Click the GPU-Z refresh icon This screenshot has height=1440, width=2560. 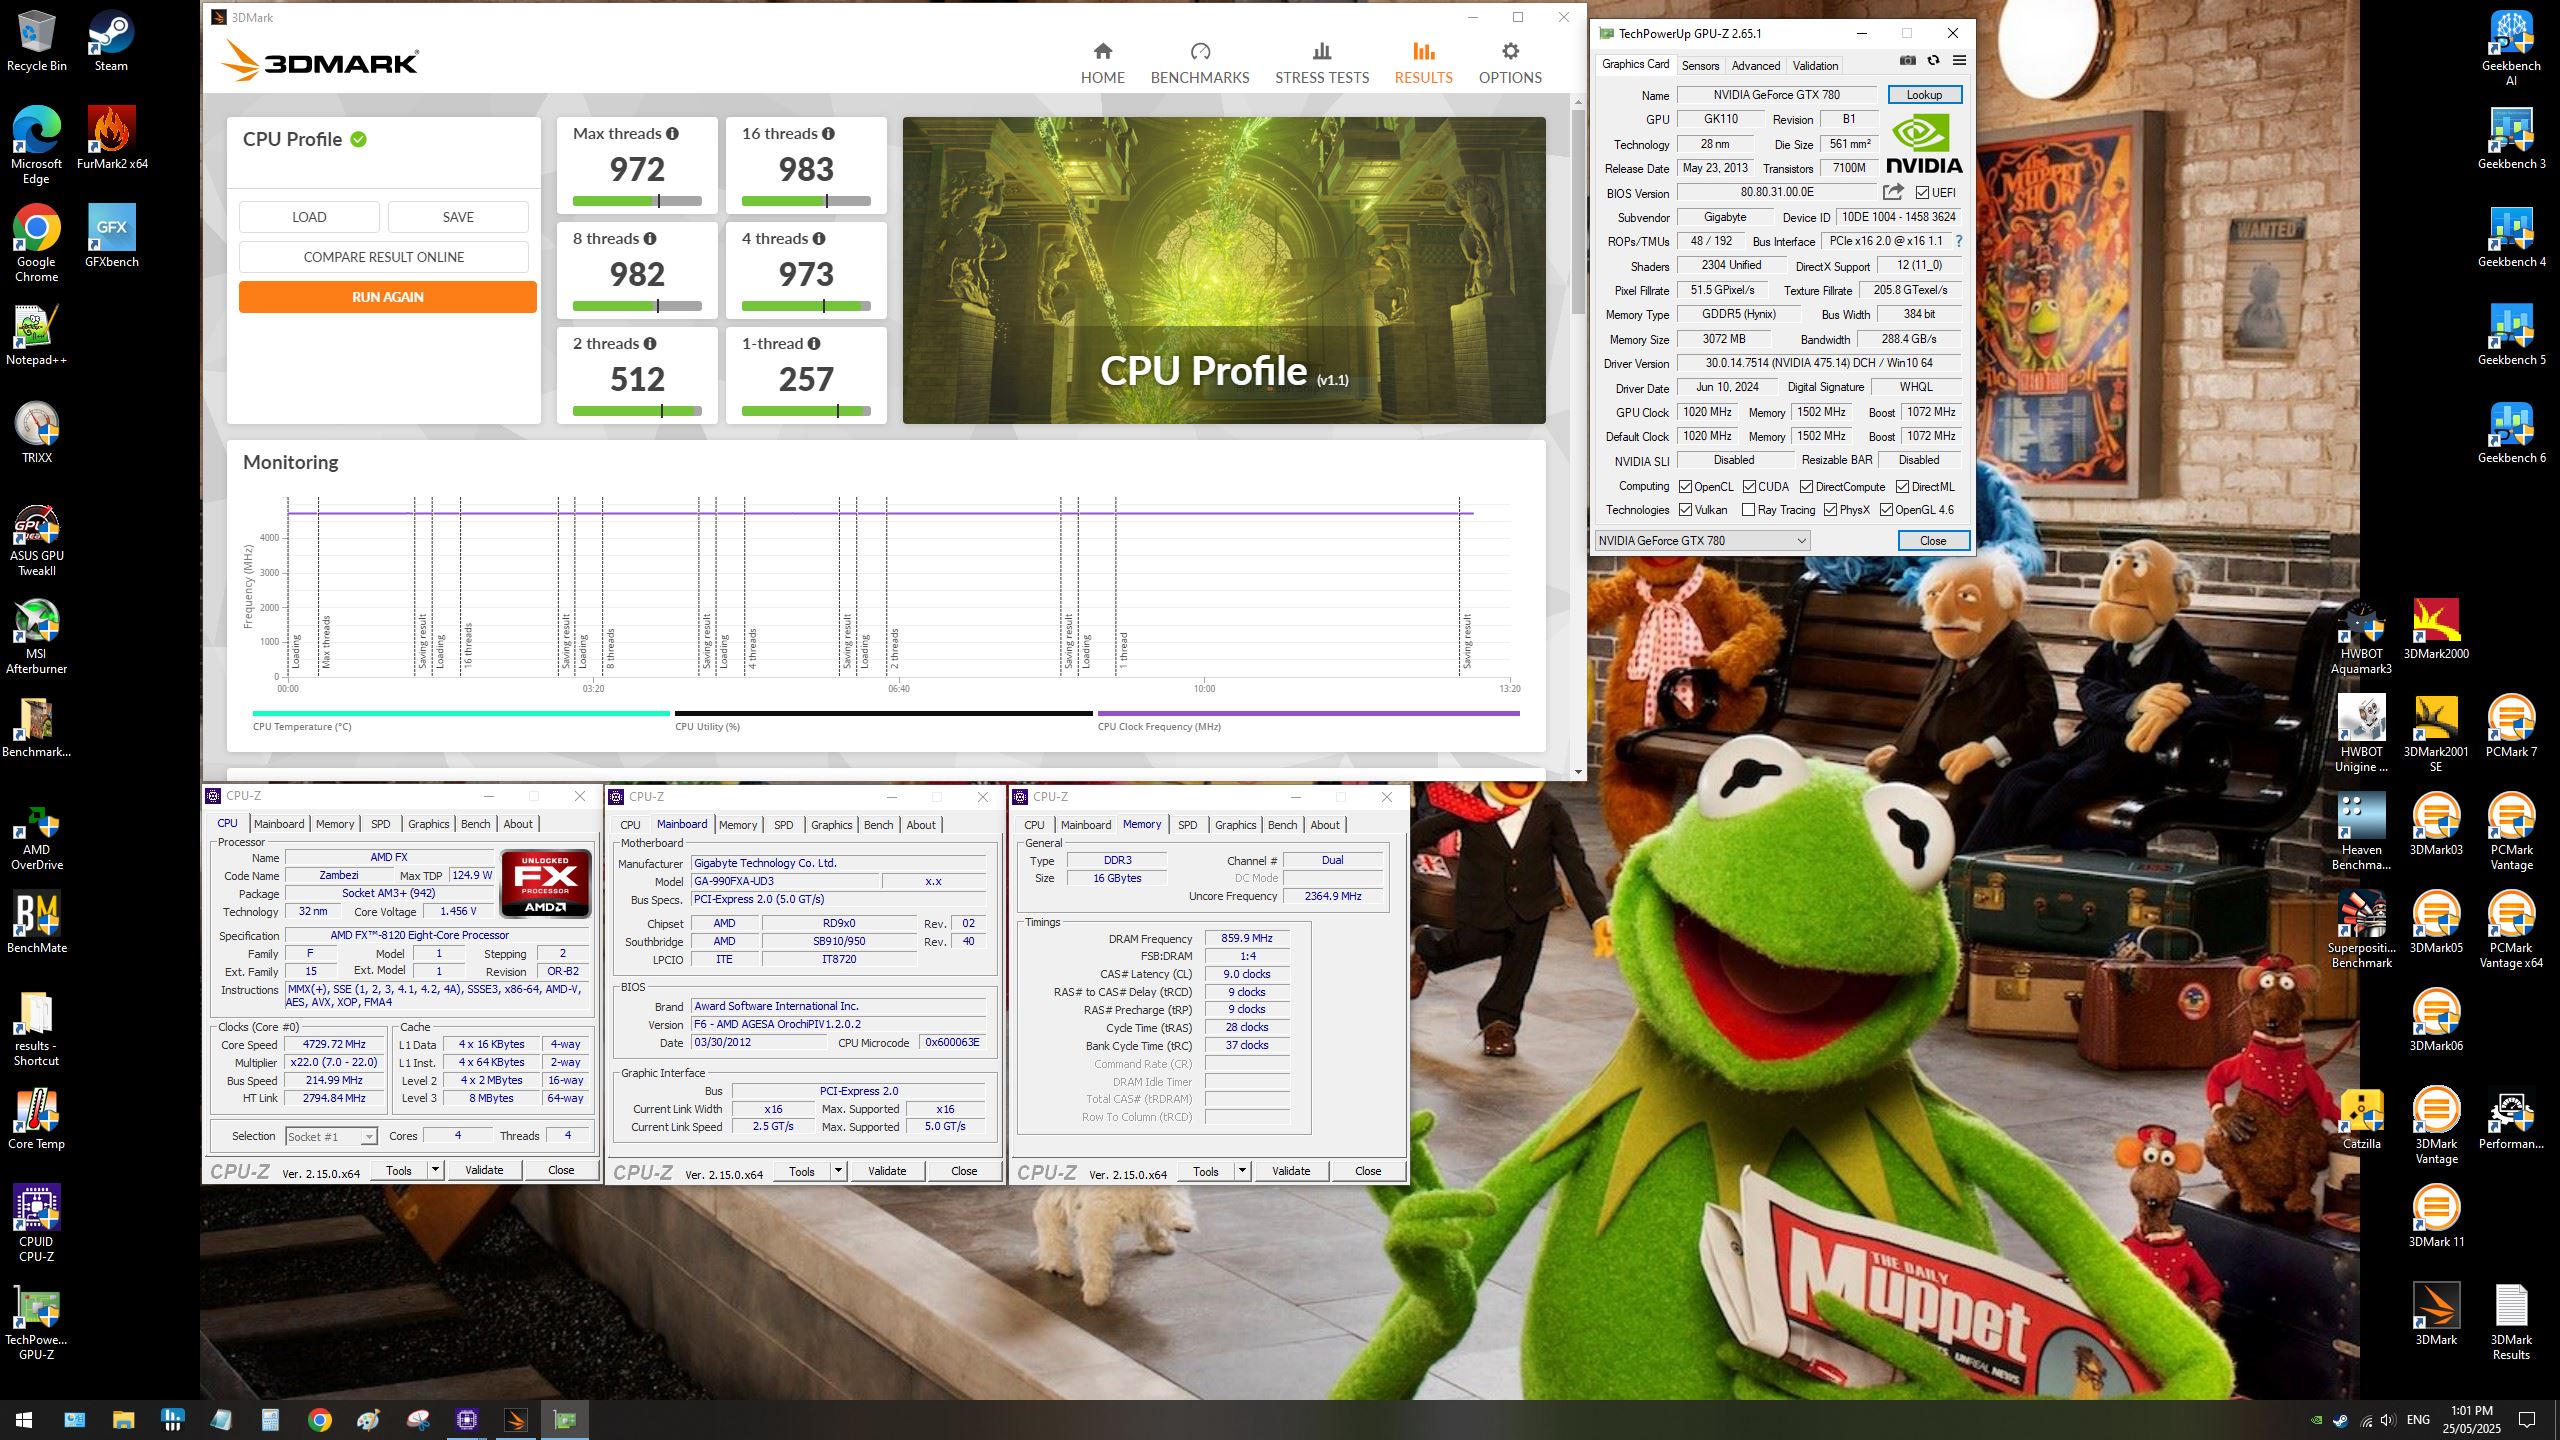(x=1934, y=61)
